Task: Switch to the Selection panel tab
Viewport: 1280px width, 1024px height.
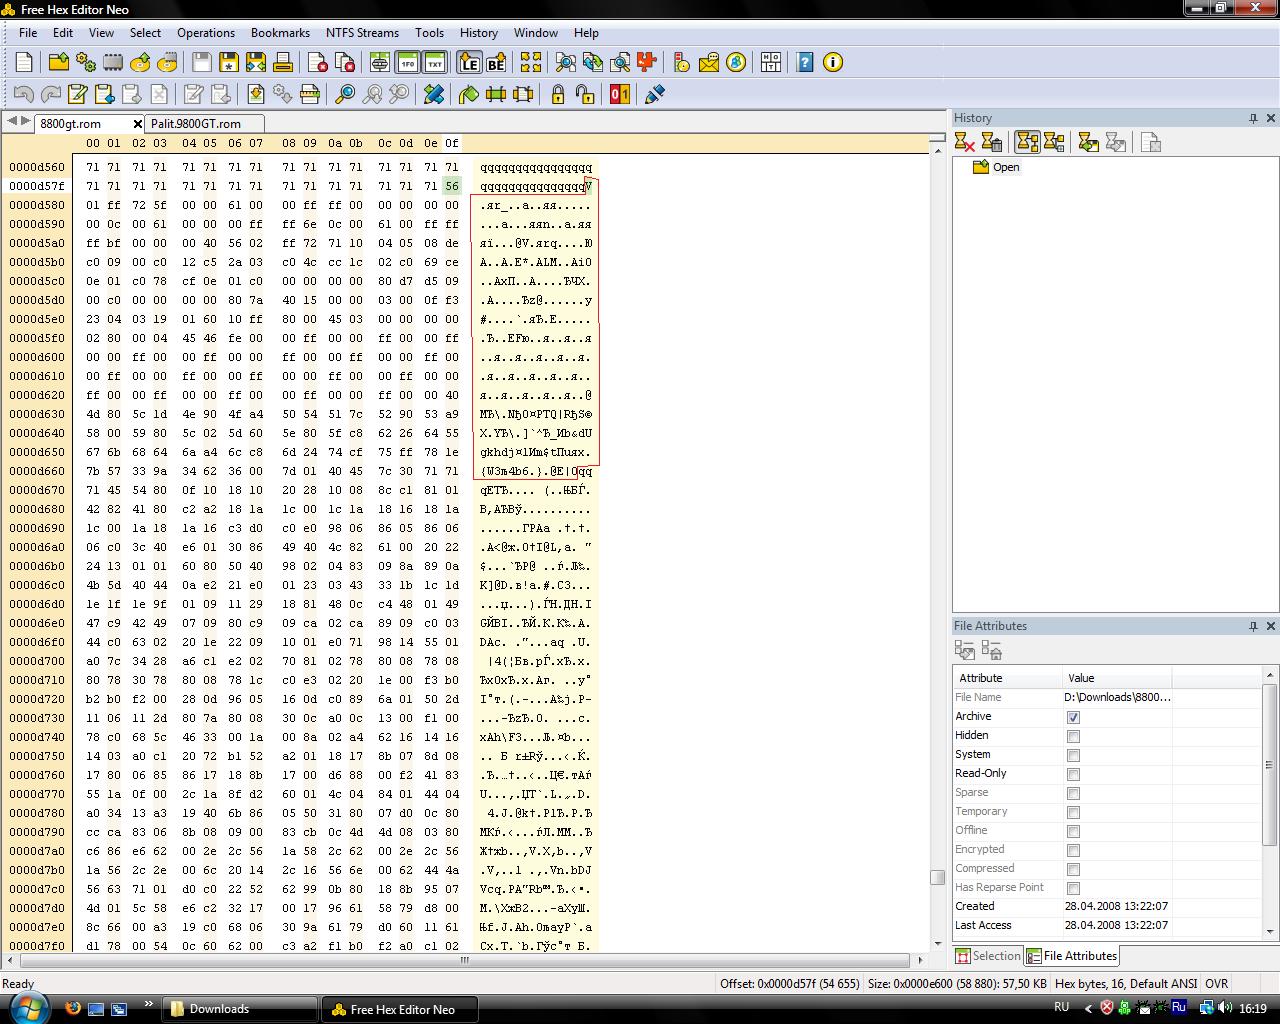Action: tap(988, 956)
